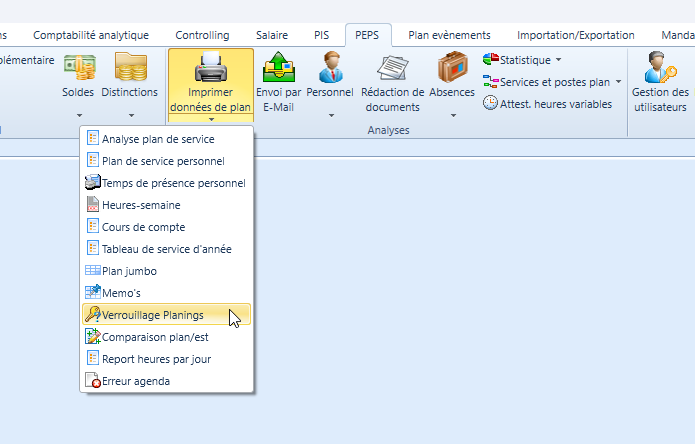Viewport: 695px width, 444px height.
Task: Click the Memo's pinned grid icon
Action: (93, 292)
